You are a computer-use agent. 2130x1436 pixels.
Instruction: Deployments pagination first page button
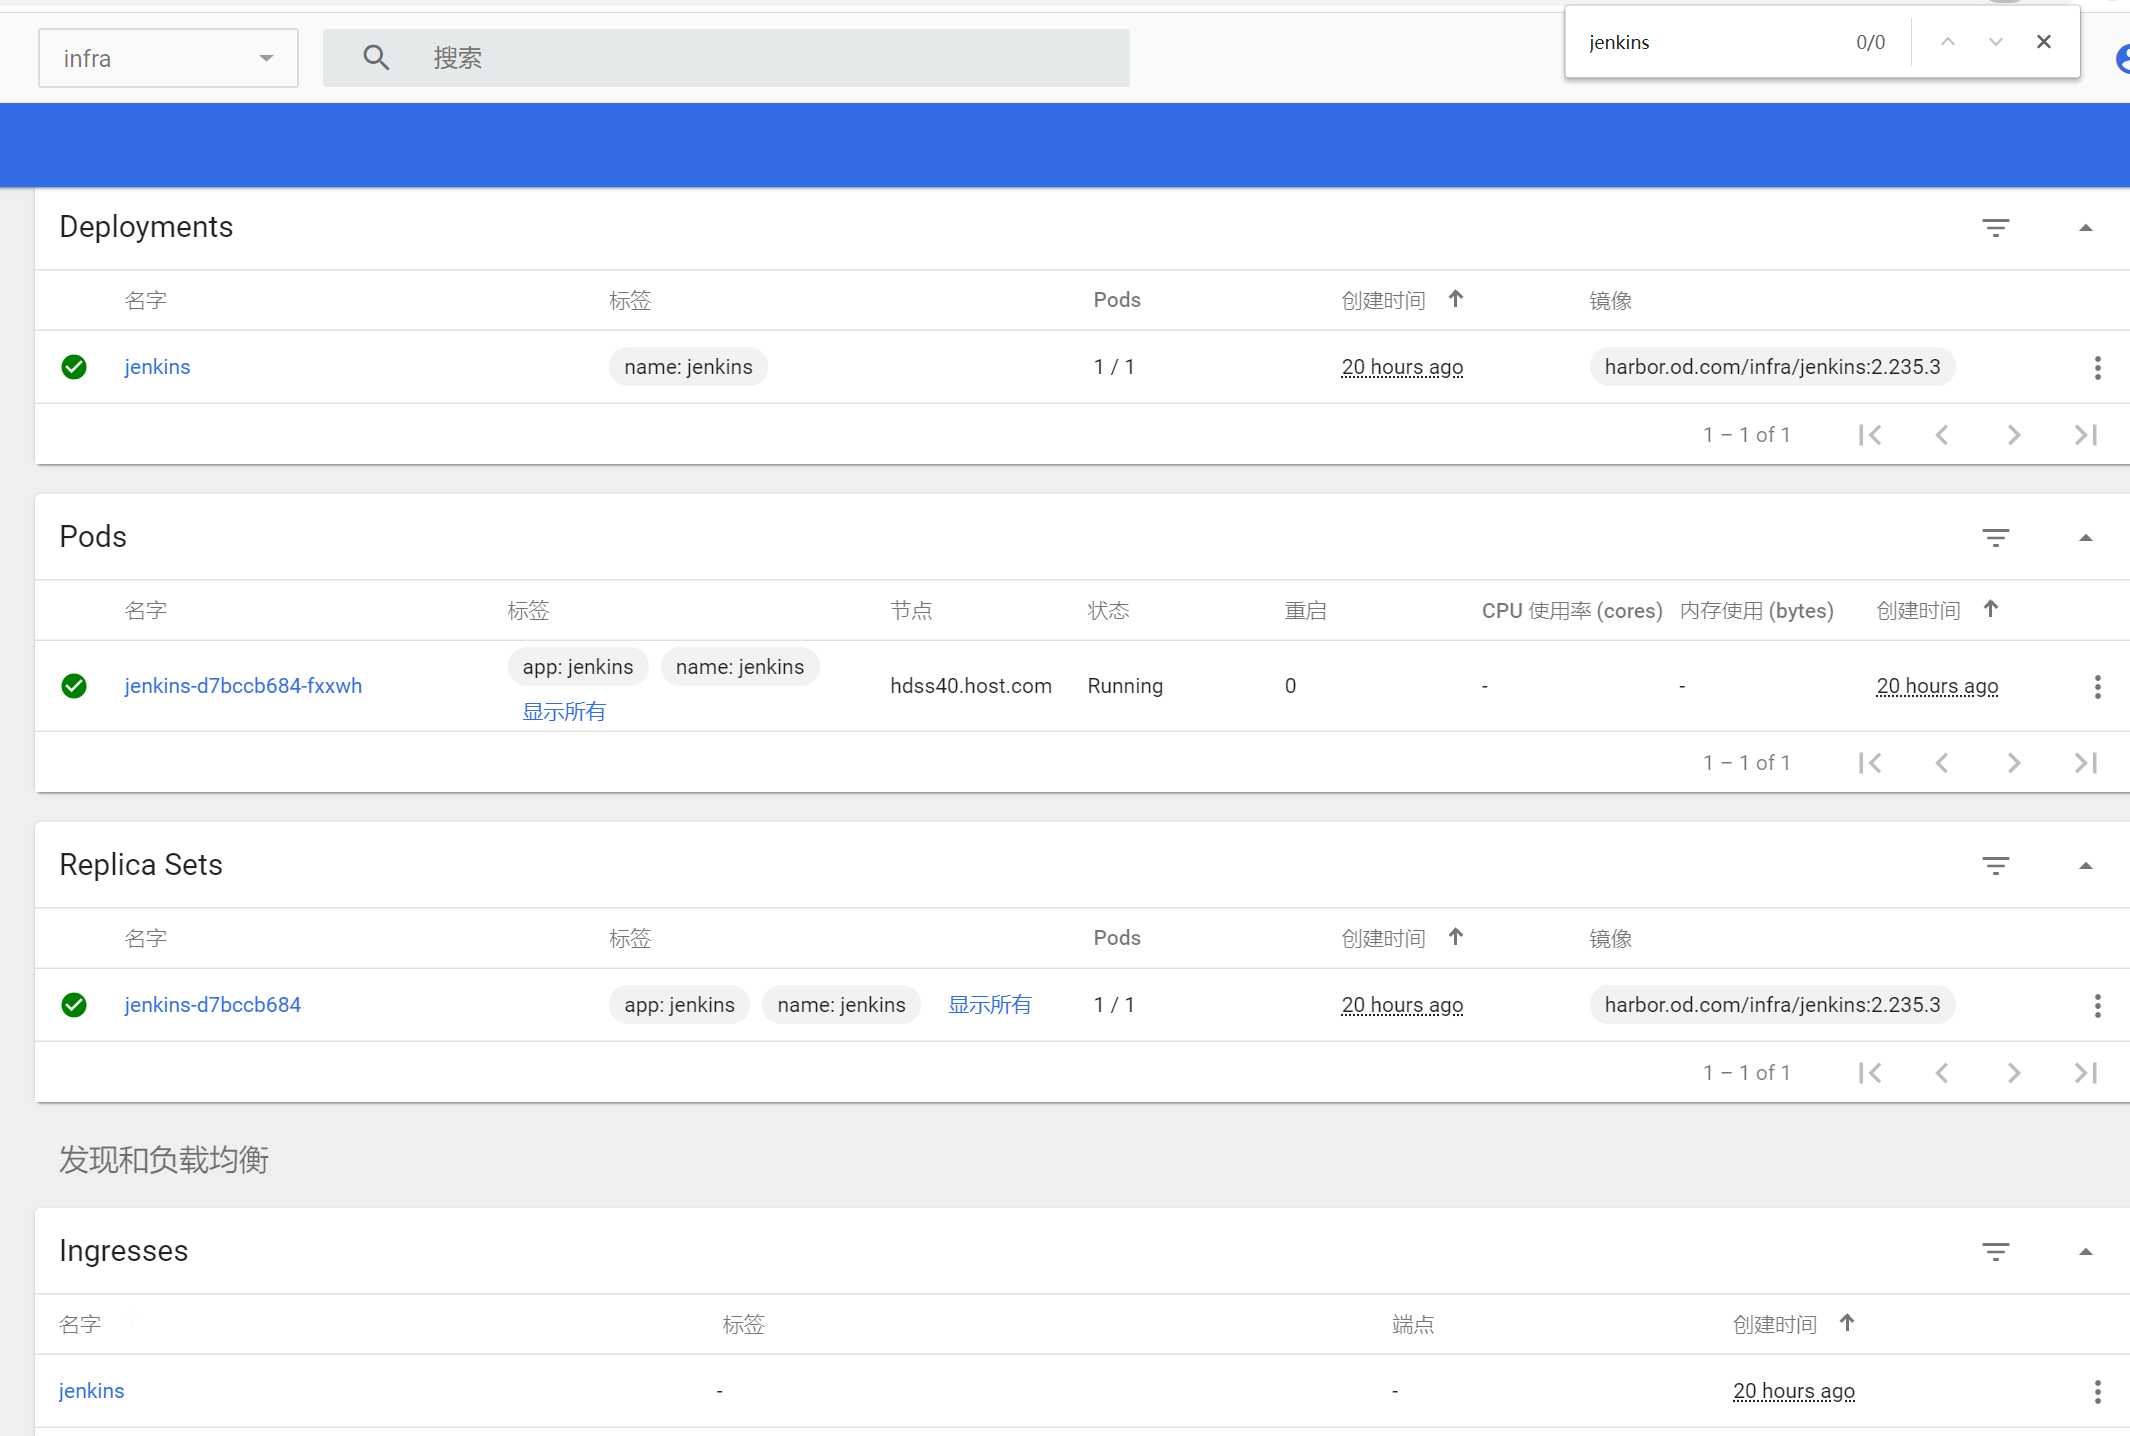pyautogui.click(x=1869, y=435)
